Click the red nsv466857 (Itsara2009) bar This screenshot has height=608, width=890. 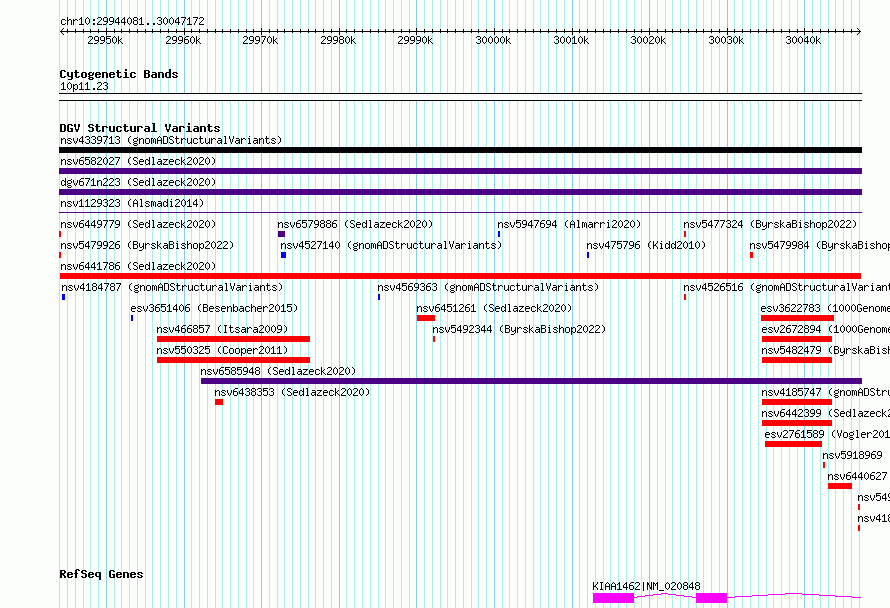(x=233, y=339)
